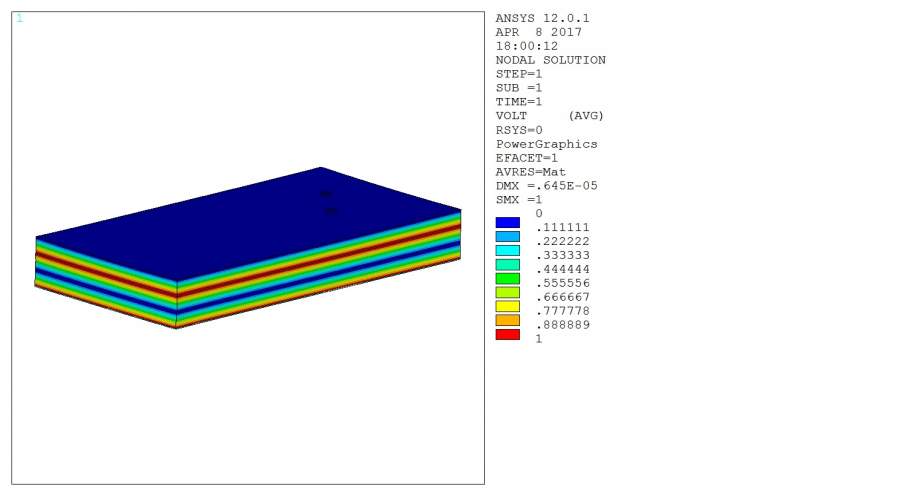Image resolution: width=900 pixels, height=496 pixels.
Task: Click the dark blue top face of the plate model
Action: (247, 224)
